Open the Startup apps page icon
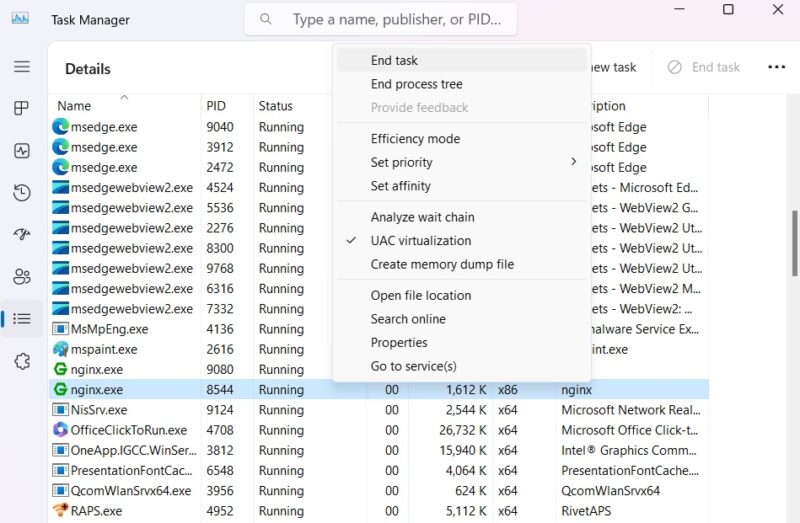 click(22, 235)
